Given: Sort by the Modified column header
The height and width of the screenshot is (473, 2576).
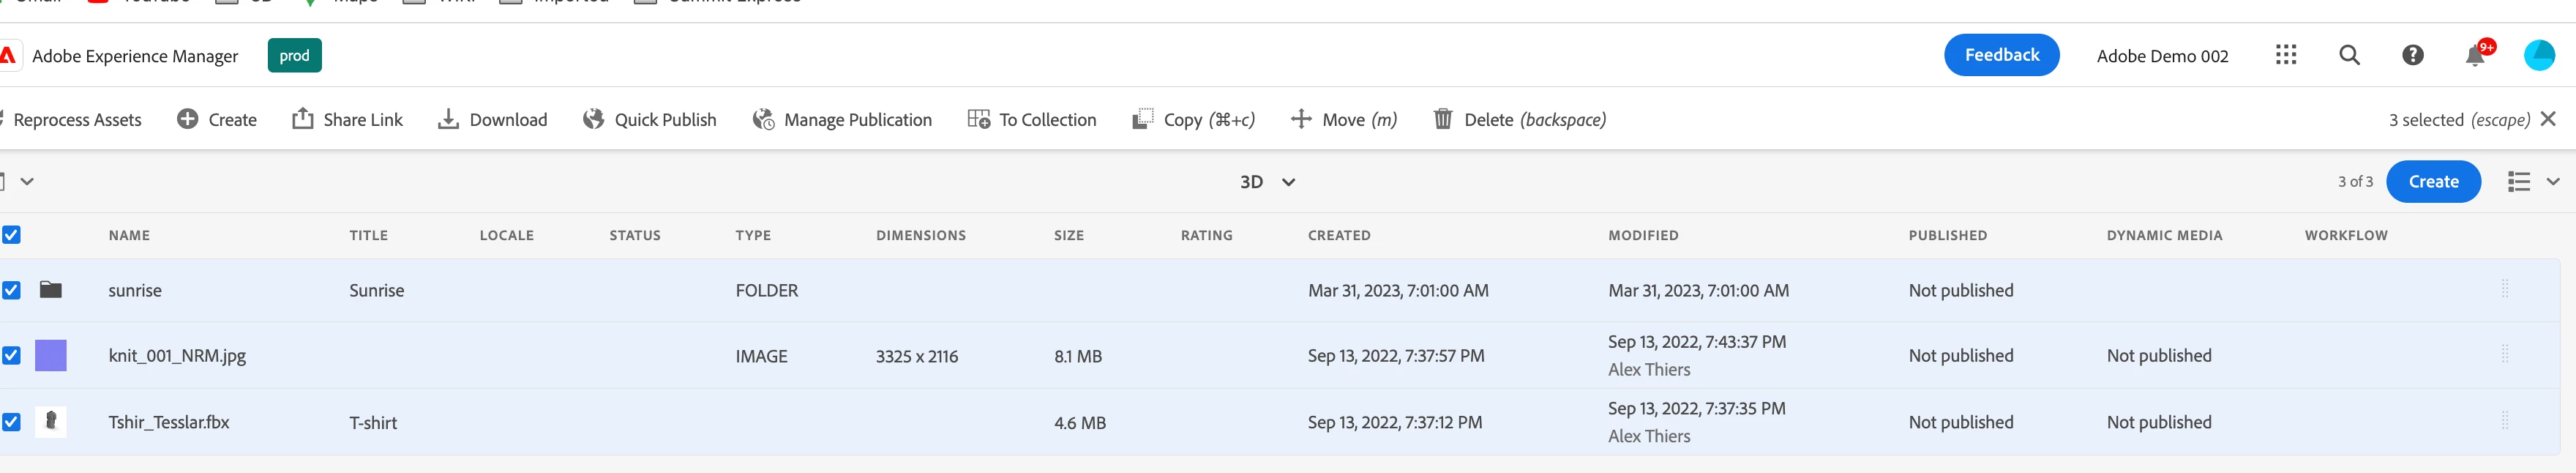Looking at the screenshot, I should tap(1643, 235).
